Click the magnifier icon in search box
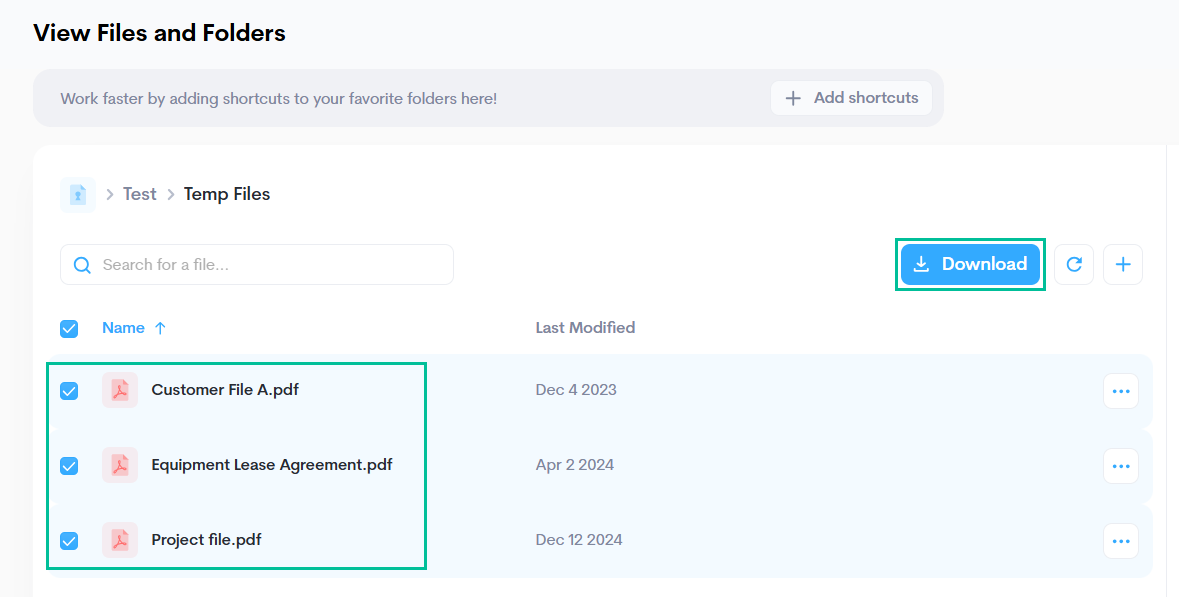The width and height of the screenshot is (1179, 597). coord(83,265)
